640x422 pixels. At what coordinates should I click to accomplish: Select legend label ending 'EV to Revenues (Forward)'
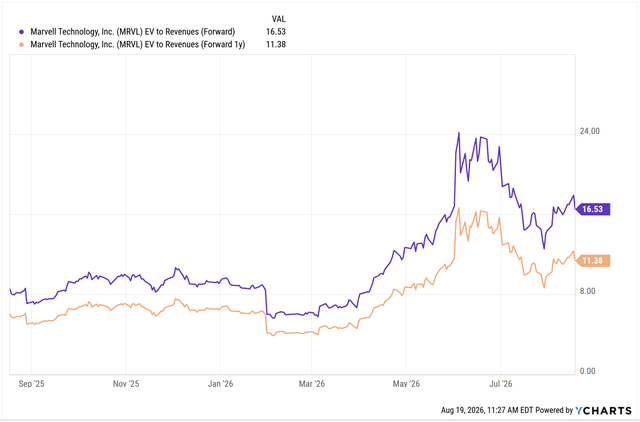[x=133, y=32]
